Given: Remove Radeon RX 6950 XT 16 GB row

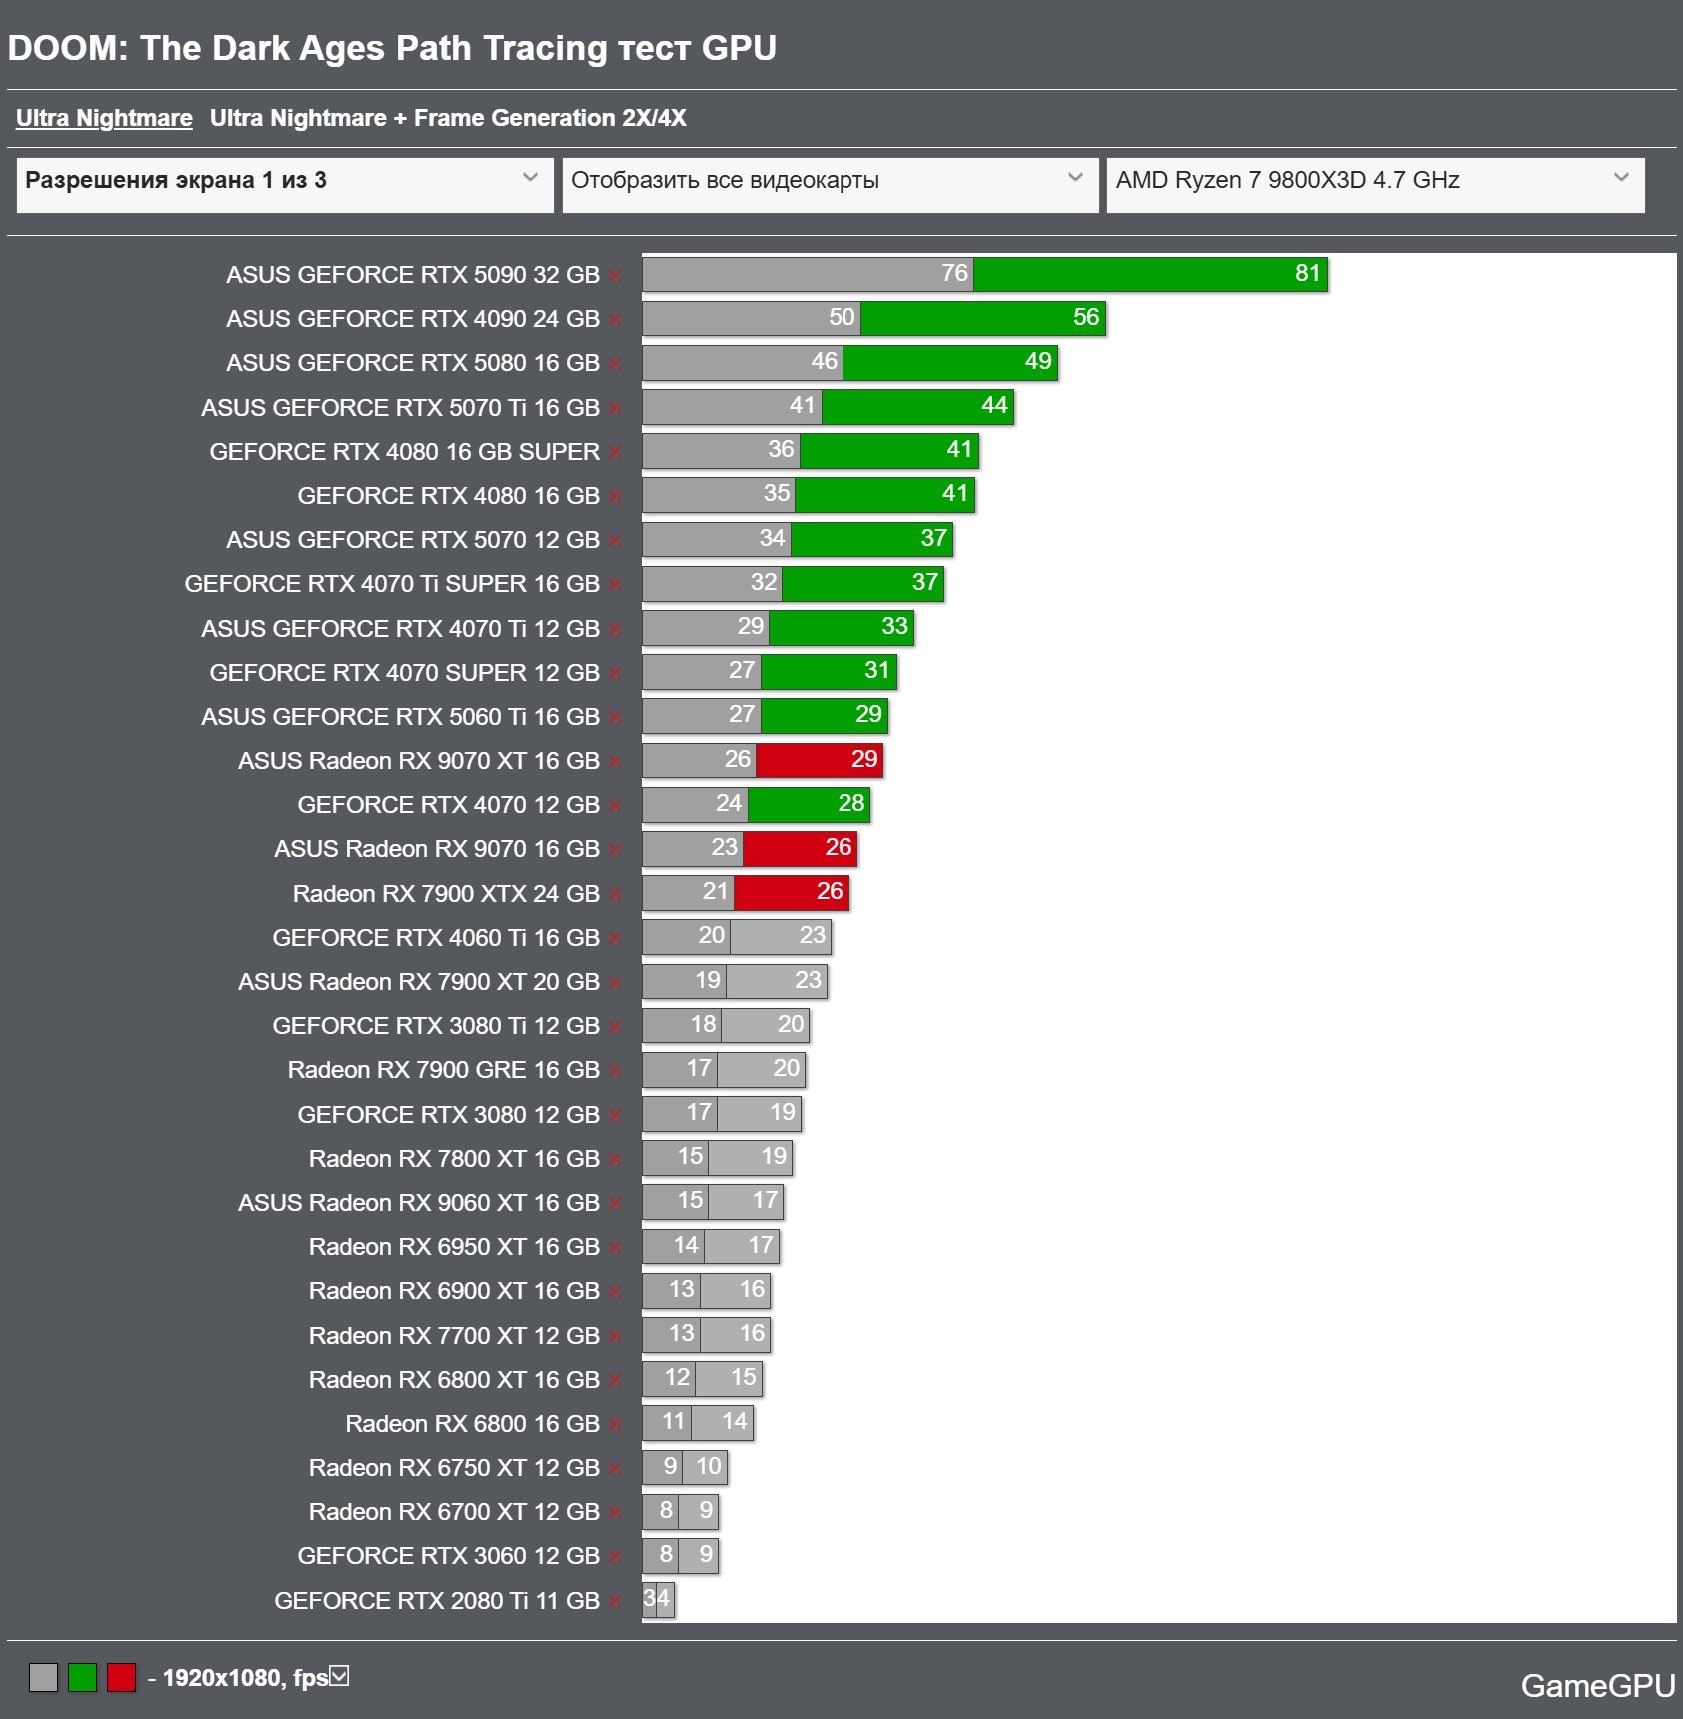Looking at the screenshot, I should pos(615,1249).
